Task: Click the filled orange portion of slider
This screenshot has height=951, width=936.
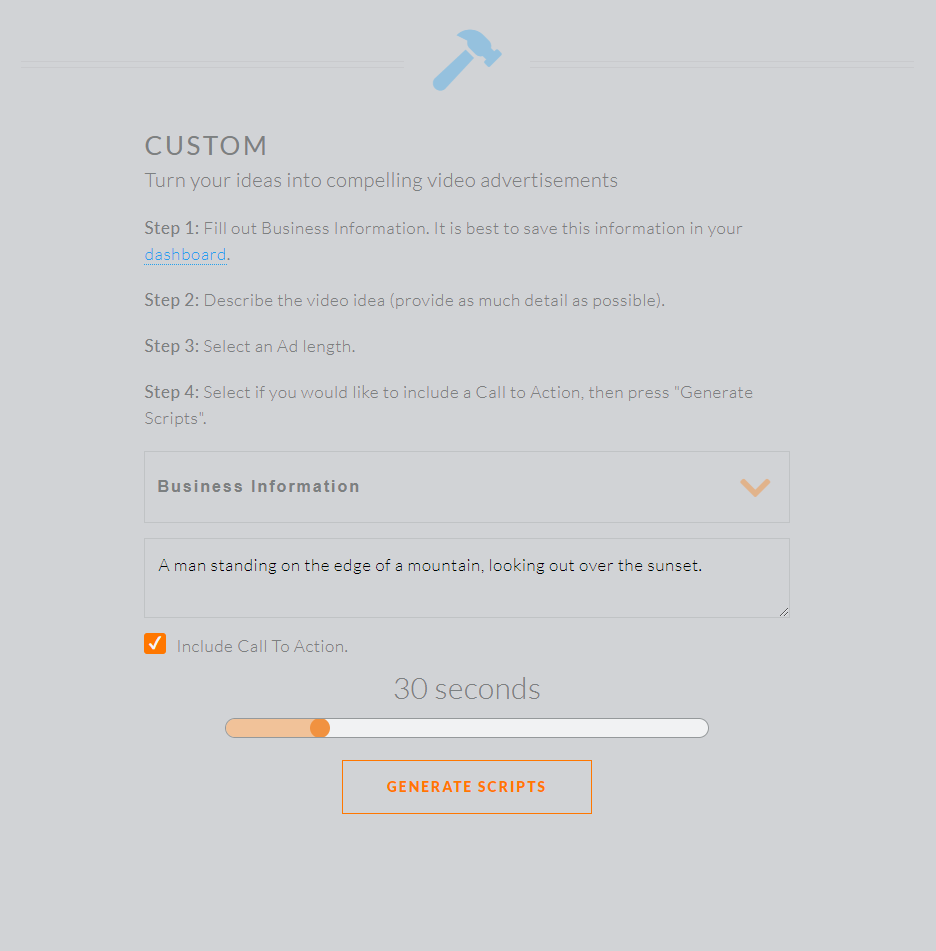Action: [x=268, y=728]
